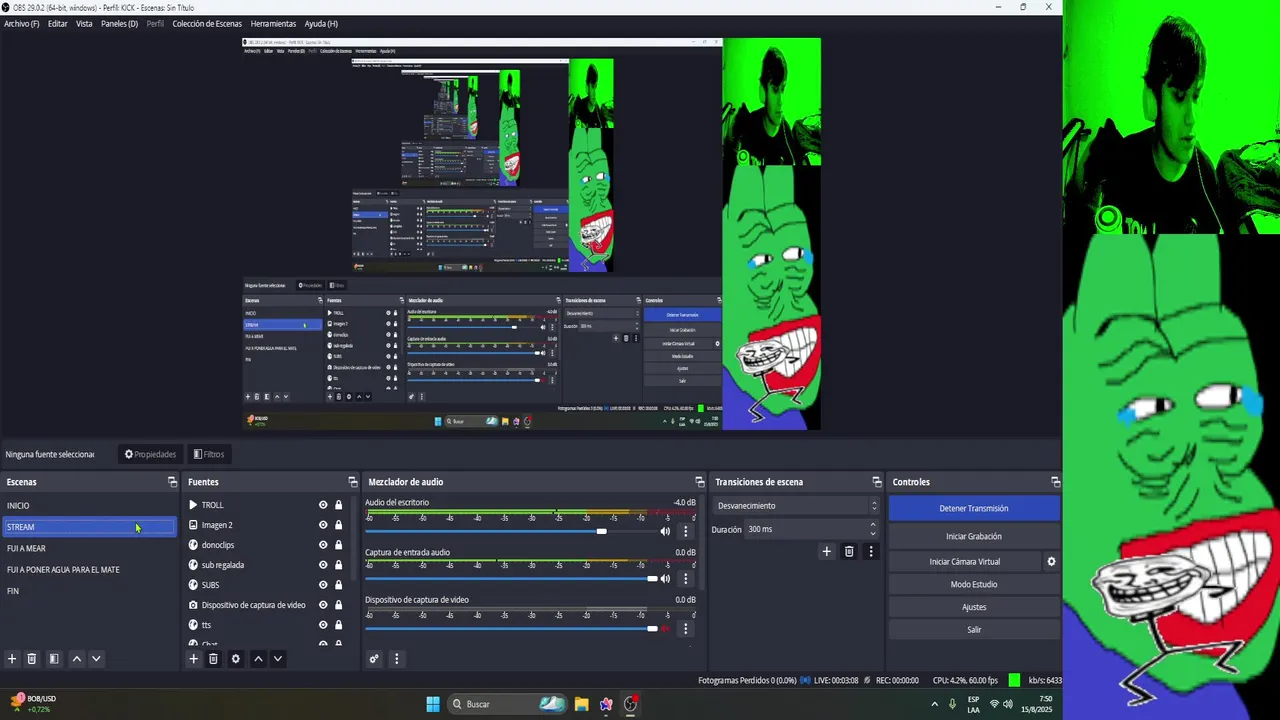The width and height of the screenshot is (1280, 720).
Task: Unlock the TROLL source padlock
Action: (x=338, y=505)
